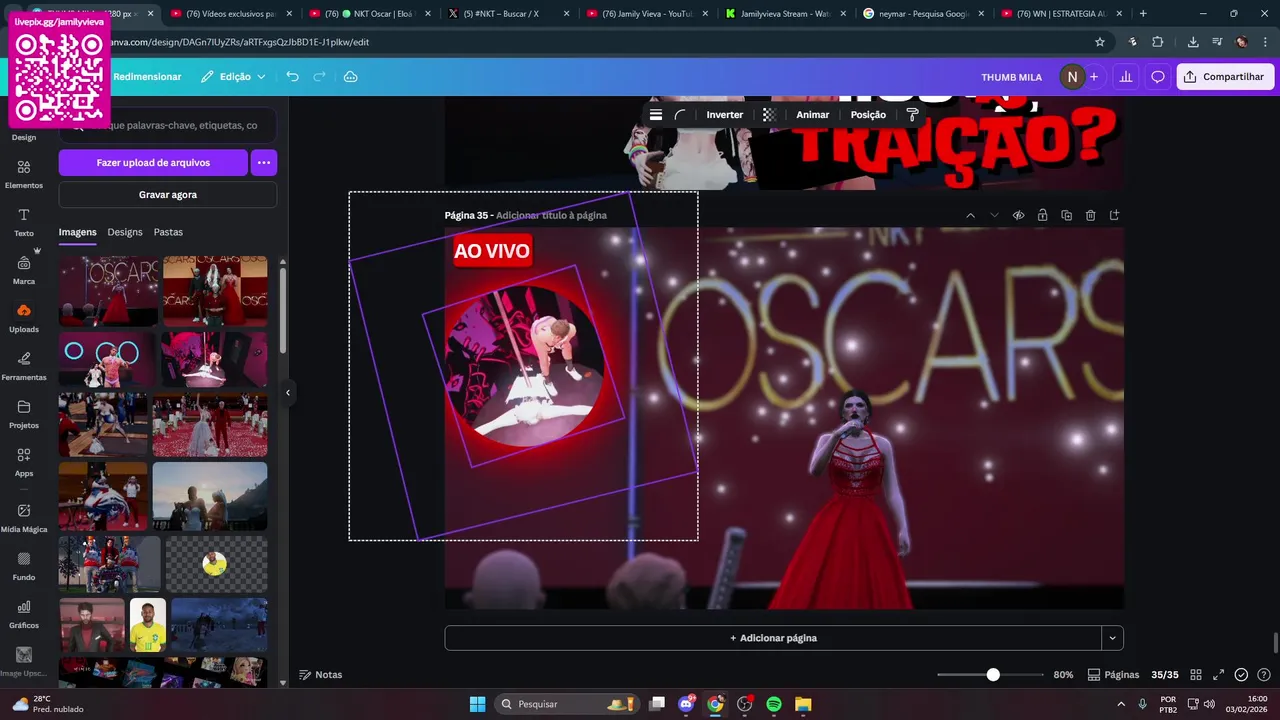The height and width of the screenshot is (720, 1280).
Task: Click Fazer upload de arquivos button
Action: [x=153, y=162]
